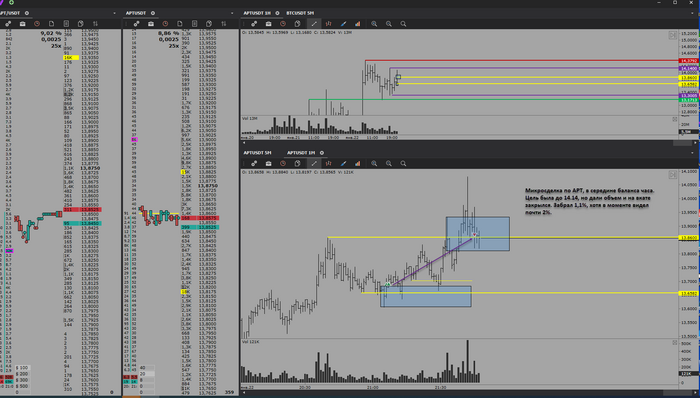Open dropdown arrow of APTUSDT order book panel
Viewport: 700px width, 398px height.
coord(232,13)
